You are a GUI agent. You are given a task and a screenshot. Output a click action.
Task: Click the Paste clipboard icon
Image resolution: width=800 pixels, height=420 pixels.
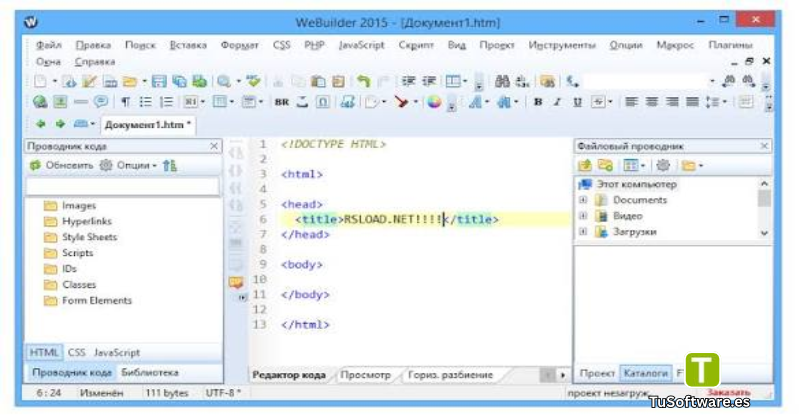tap(318, 82)
